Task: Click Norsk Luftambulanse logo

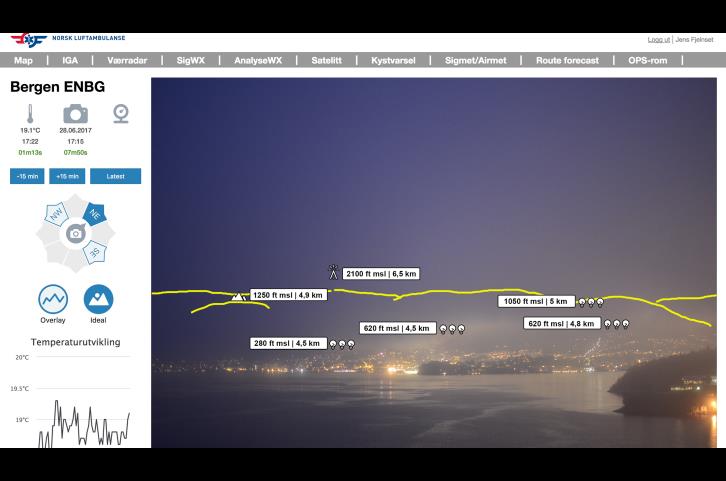Action: tap(68, 40)
